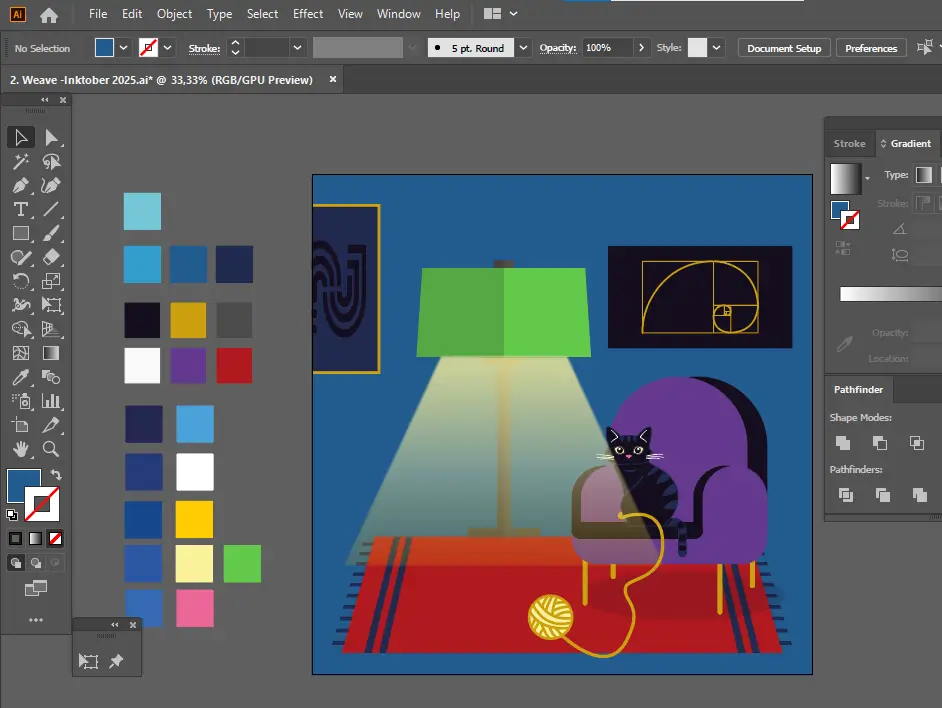Select the Slice tool

[51, 426]
